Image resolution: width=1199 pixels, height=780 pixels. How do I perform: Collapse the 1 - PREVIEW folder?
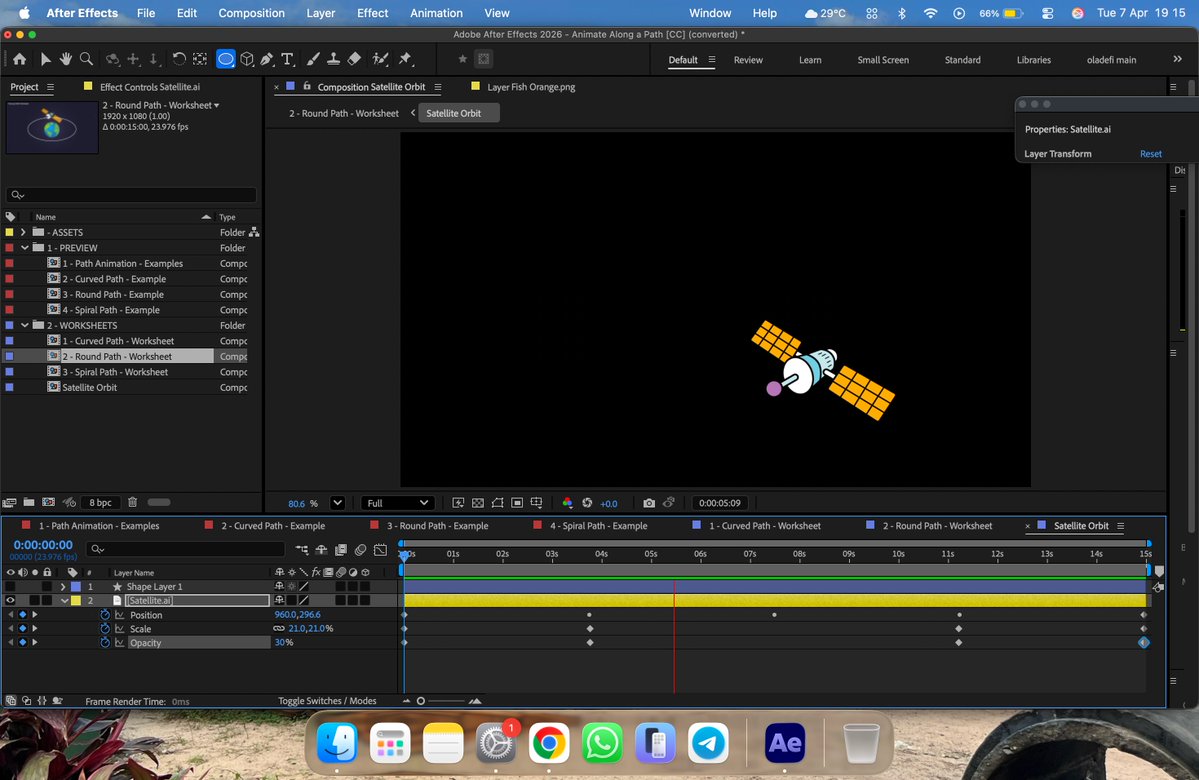click(25, 248)
